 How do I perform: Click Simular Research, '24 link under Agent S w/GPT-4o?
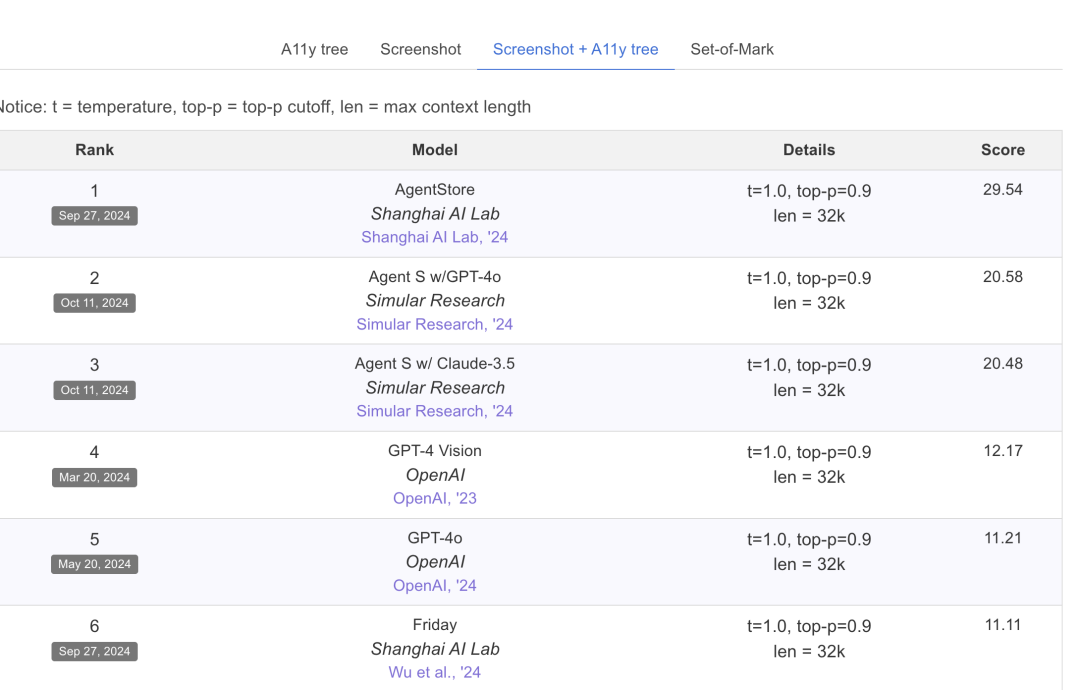[434, 324]
